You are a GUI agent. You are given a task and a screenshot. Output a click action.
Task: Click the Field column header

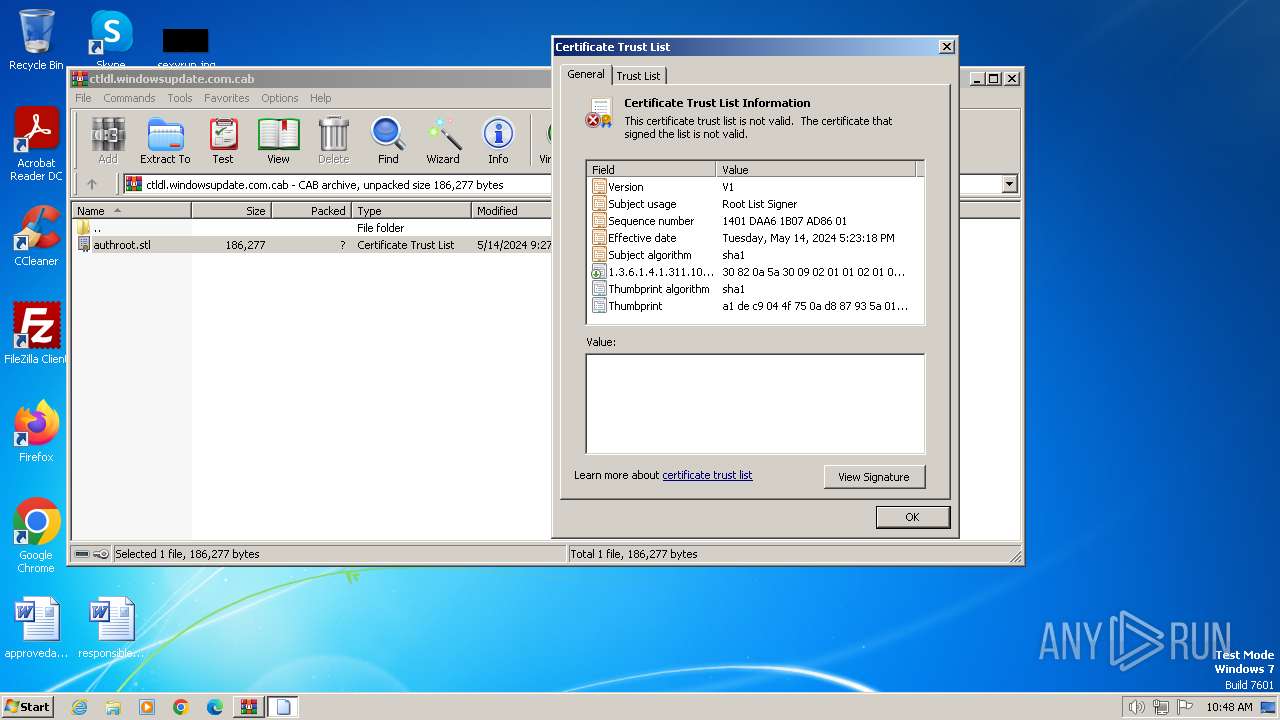pos(651,170)
